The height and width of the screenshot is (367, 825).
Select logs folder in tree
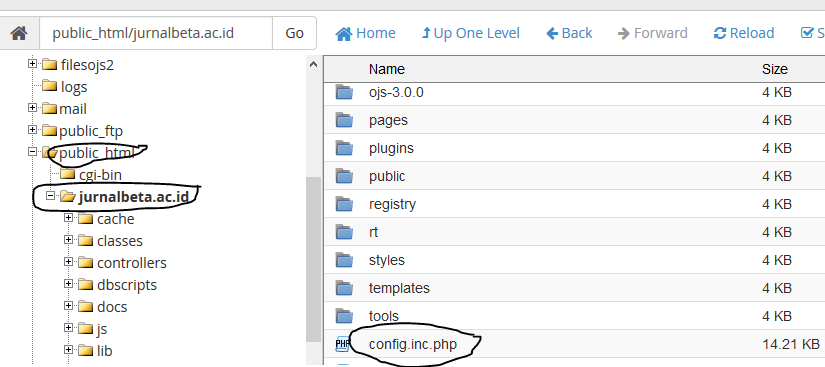pos(74,87)
